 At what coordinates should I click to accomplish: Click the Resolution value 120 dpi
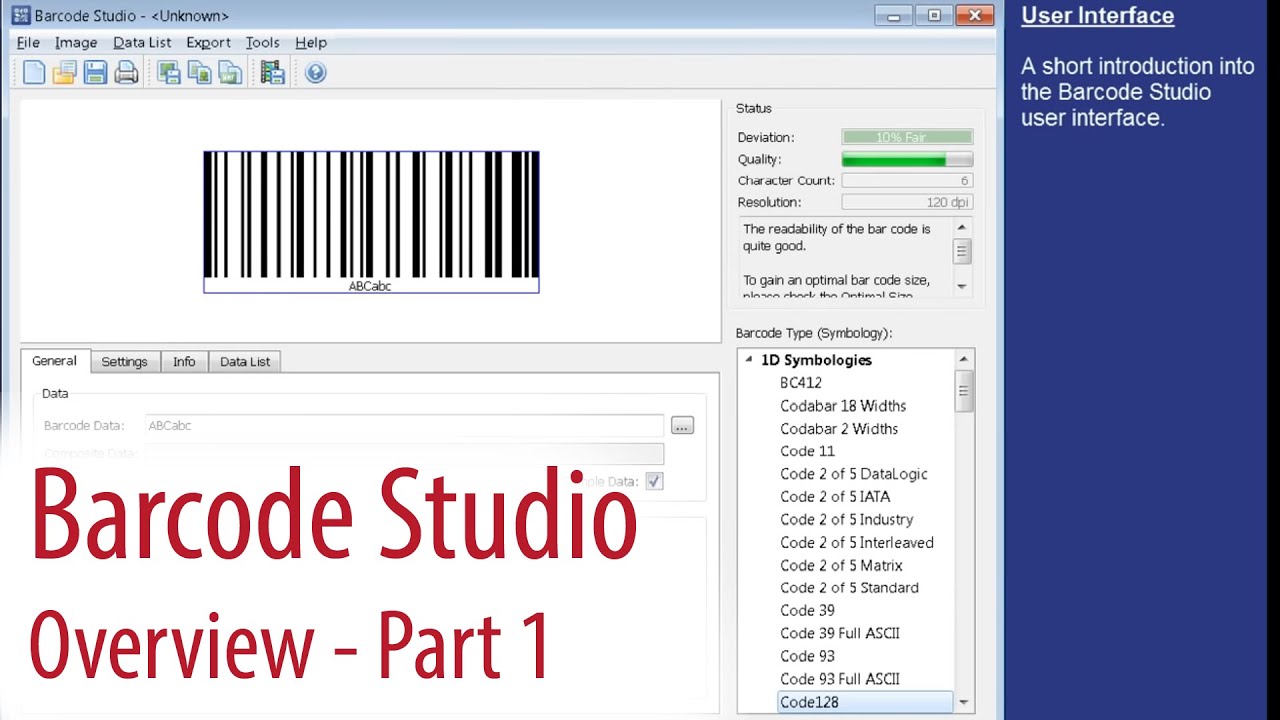coord(907,203)
